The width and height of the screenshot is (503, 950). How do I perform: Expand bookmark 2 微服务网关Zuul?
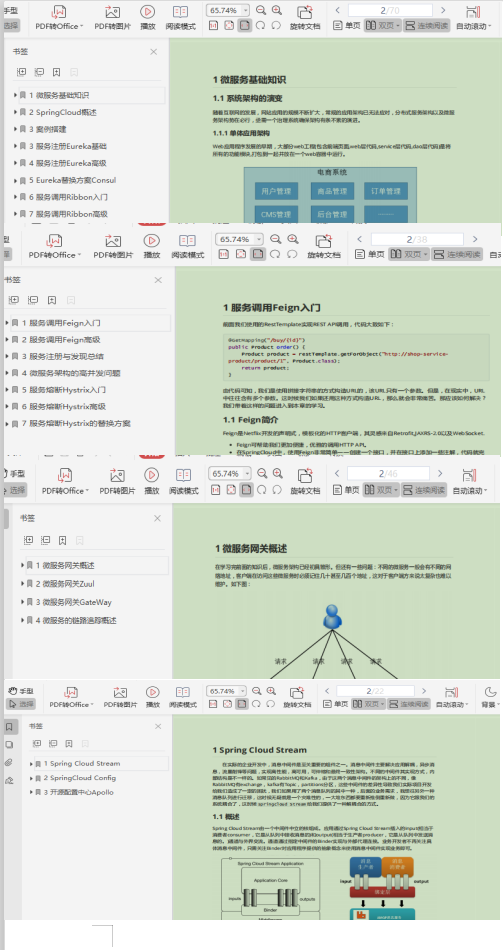coord(22,583)
